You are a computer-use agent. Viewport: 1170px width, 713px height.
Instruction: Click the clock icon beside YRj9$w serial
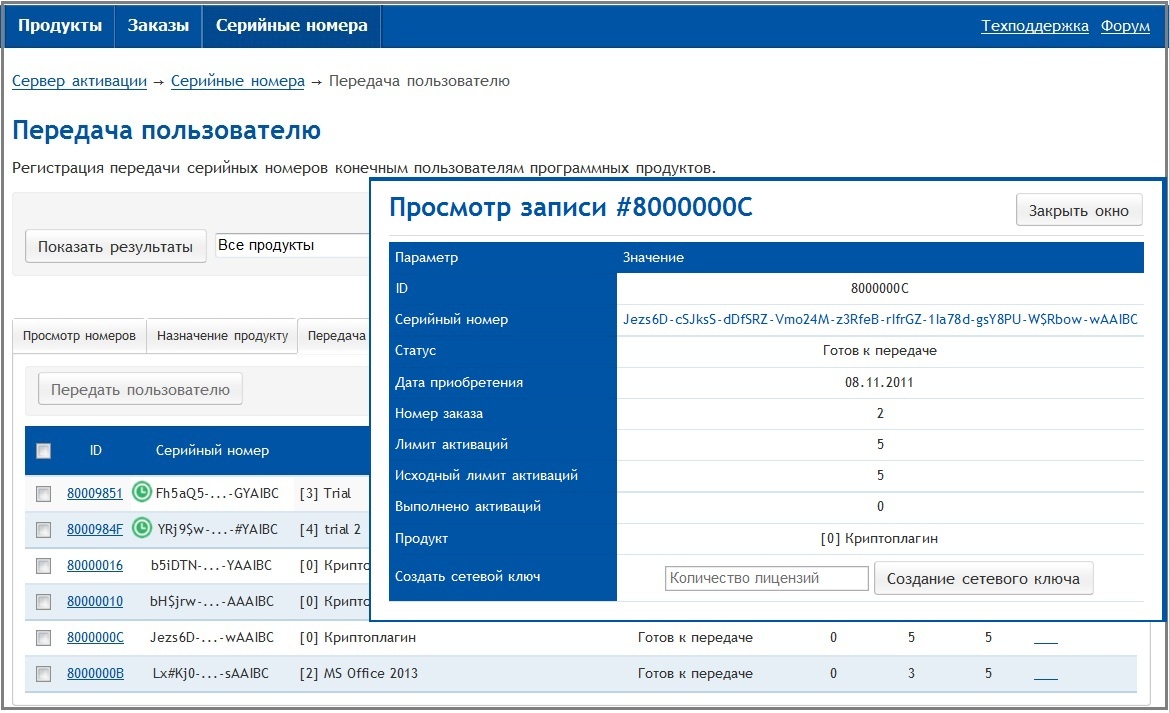pyautogui.click(x=142, y=528)
